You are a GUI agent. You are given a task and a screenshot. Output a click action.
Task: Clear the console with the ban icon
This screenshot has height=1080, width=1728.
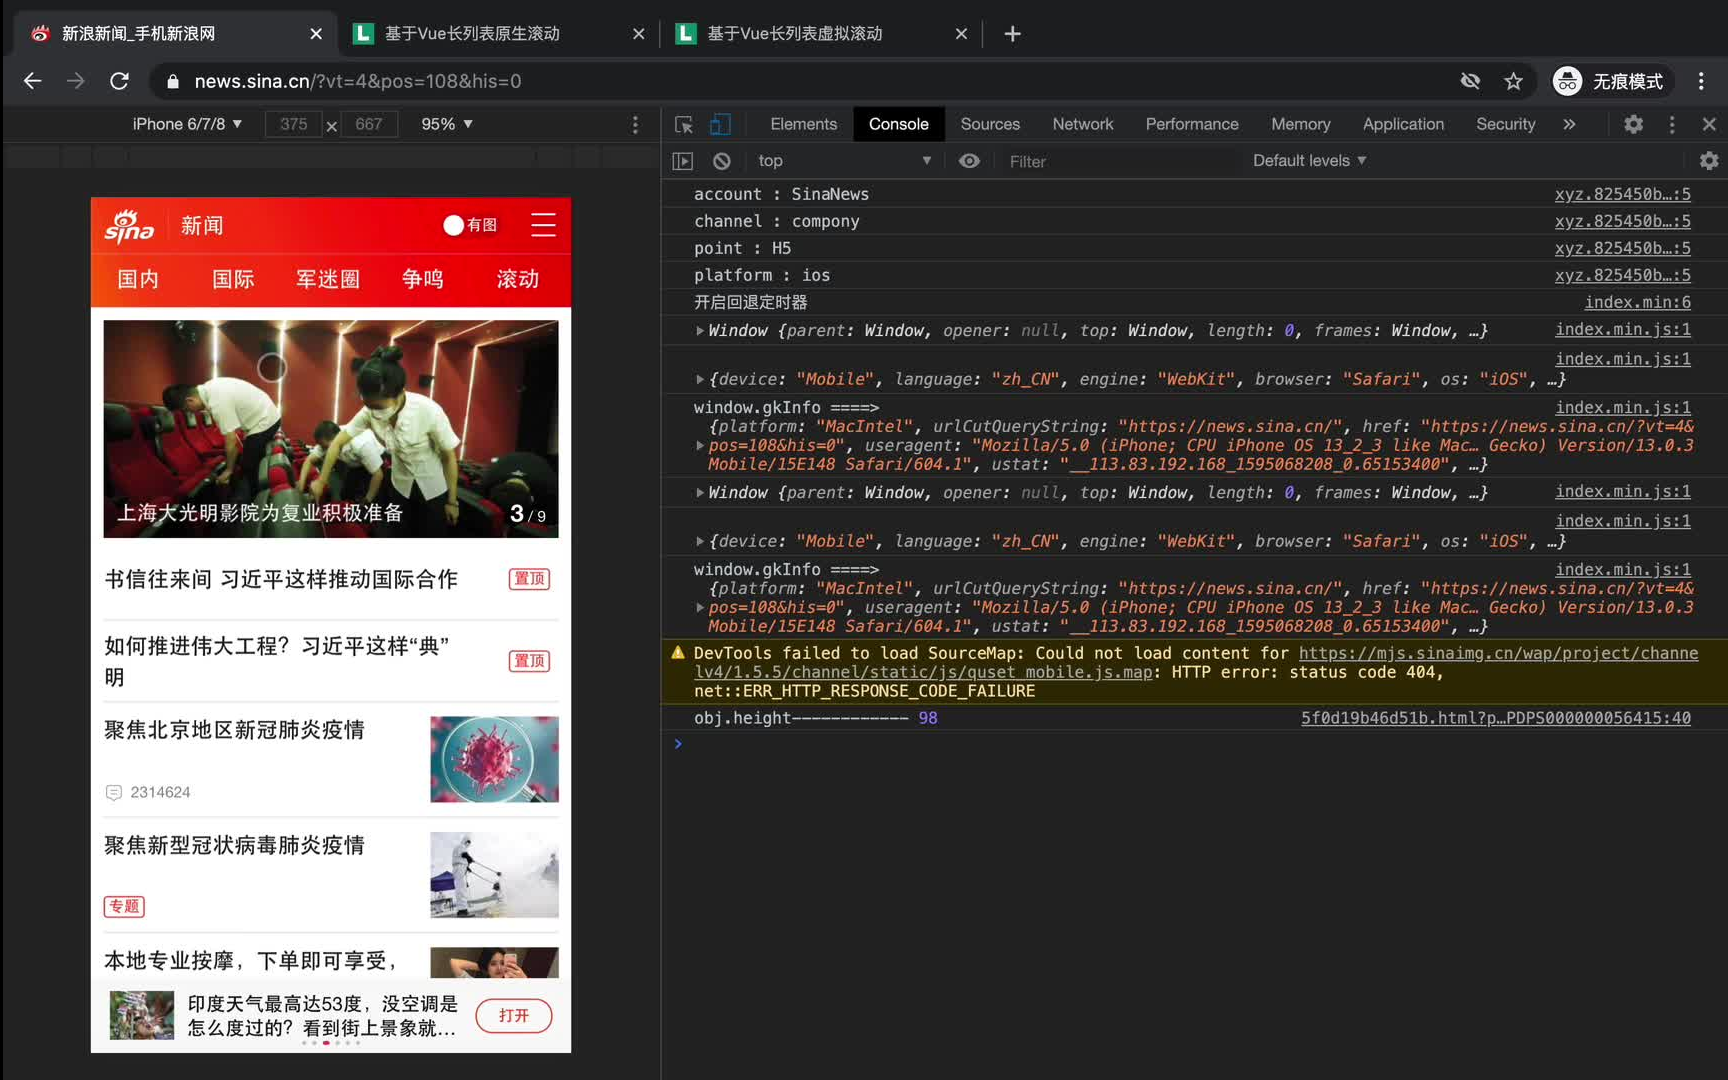(x=722, y=161)
